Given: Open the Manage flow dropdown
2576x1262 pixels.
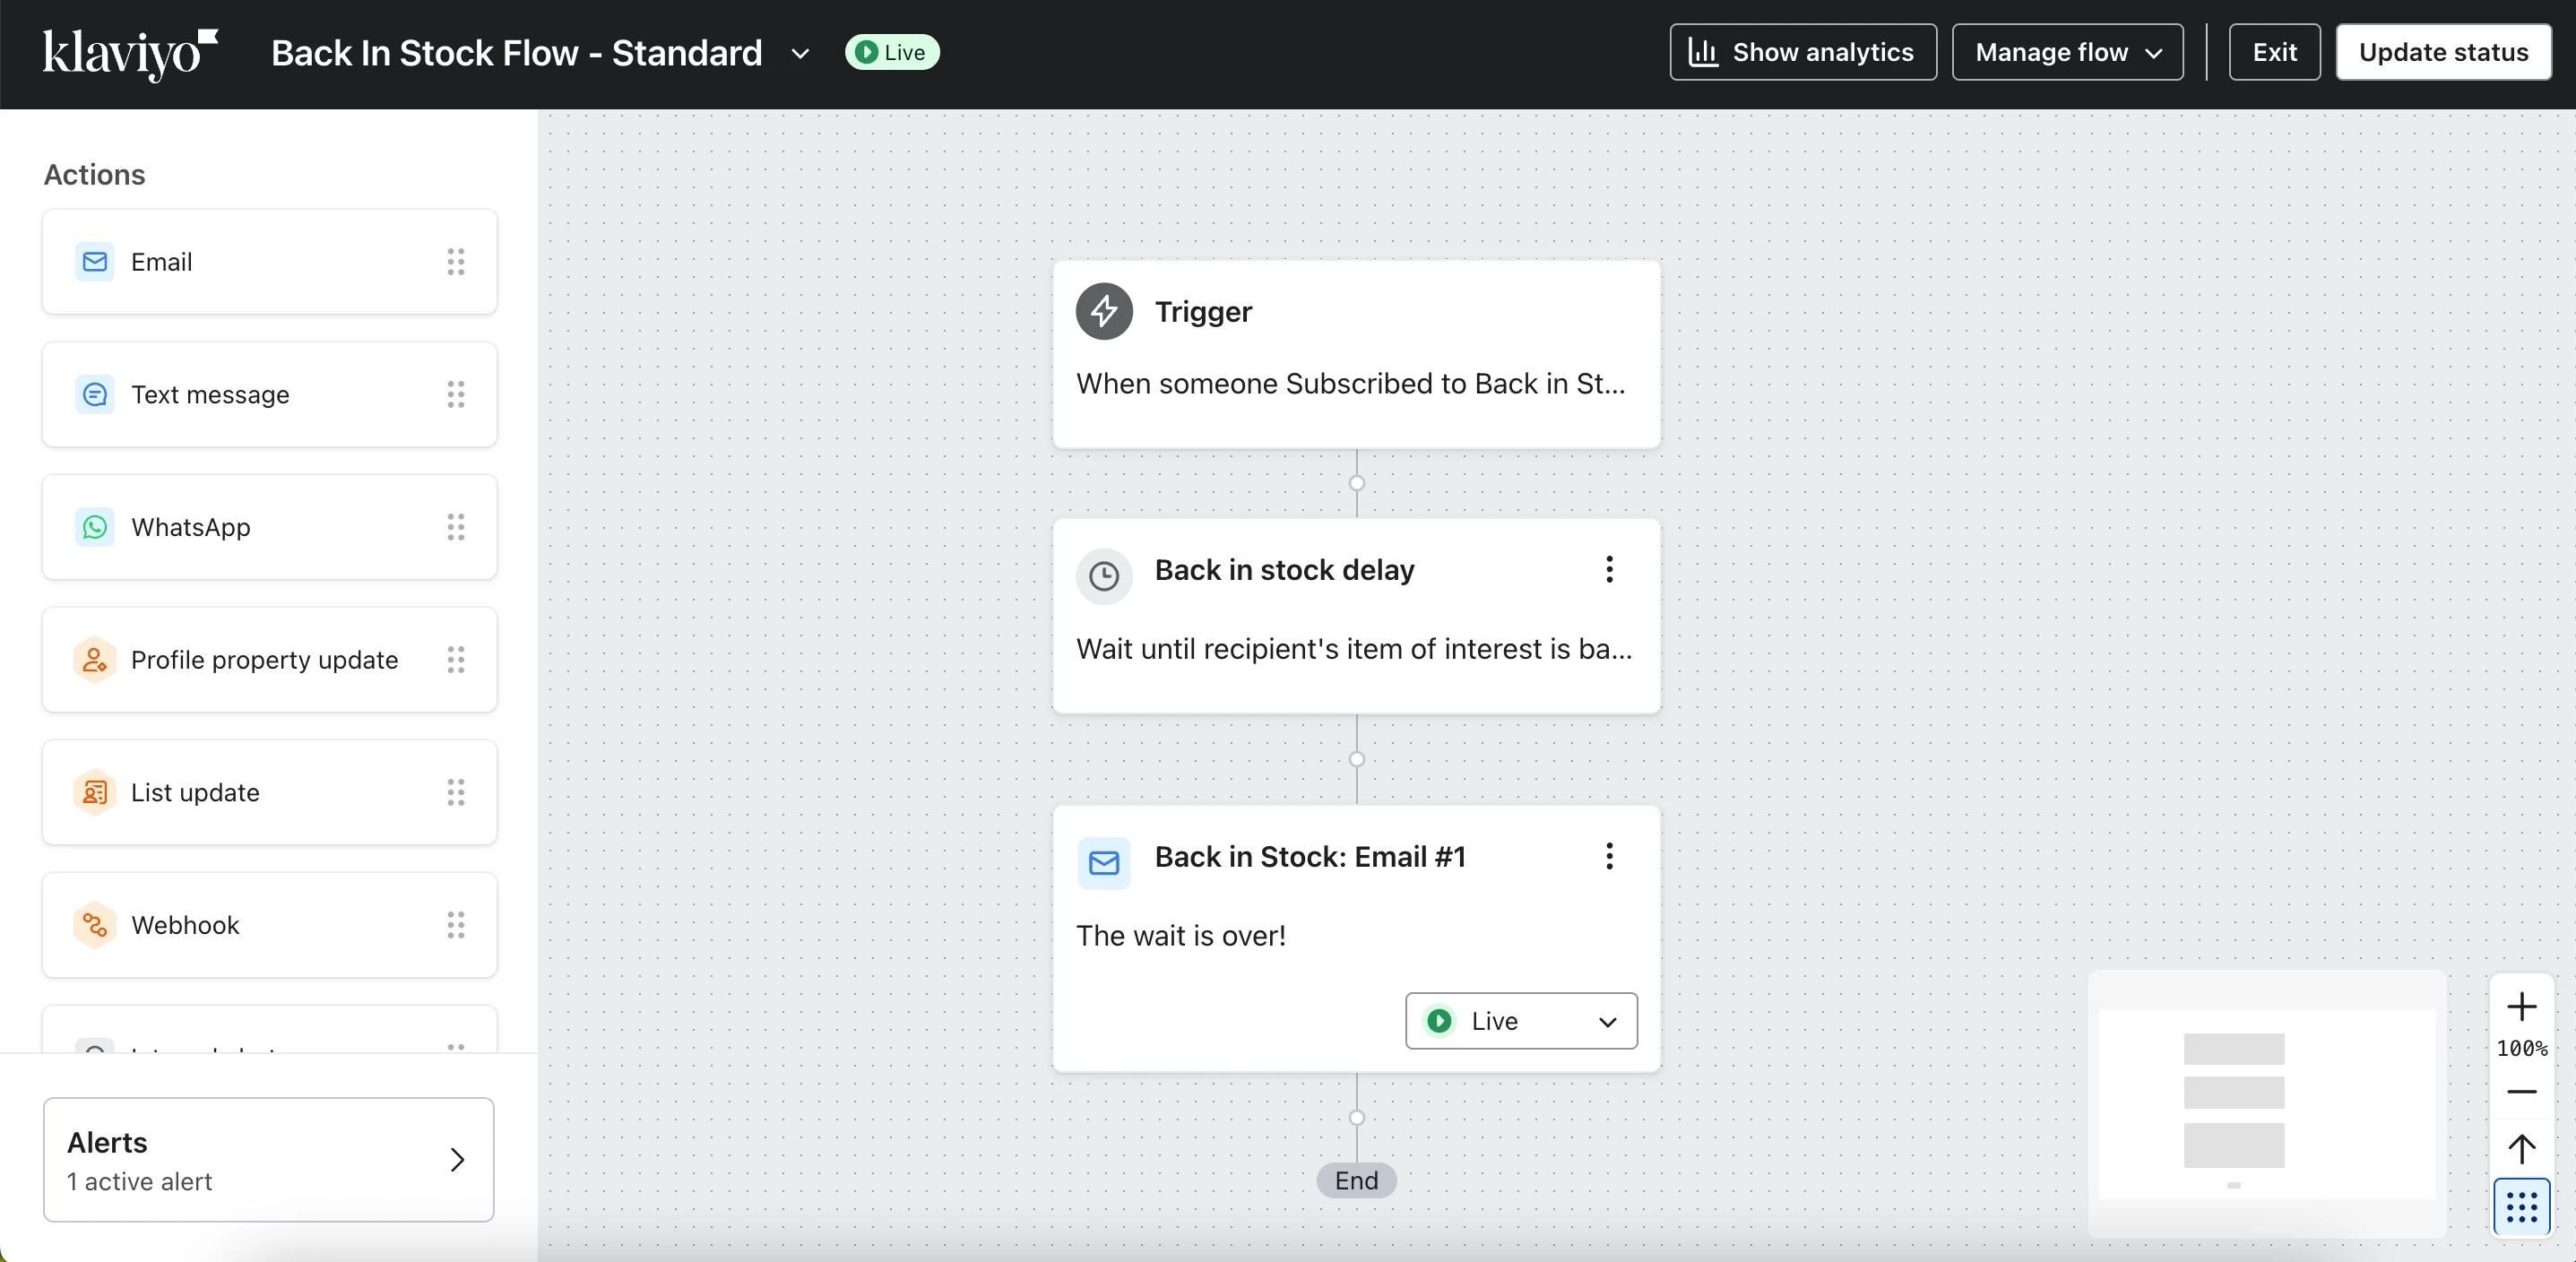Looking at the screenshot, I should 2067,52.
